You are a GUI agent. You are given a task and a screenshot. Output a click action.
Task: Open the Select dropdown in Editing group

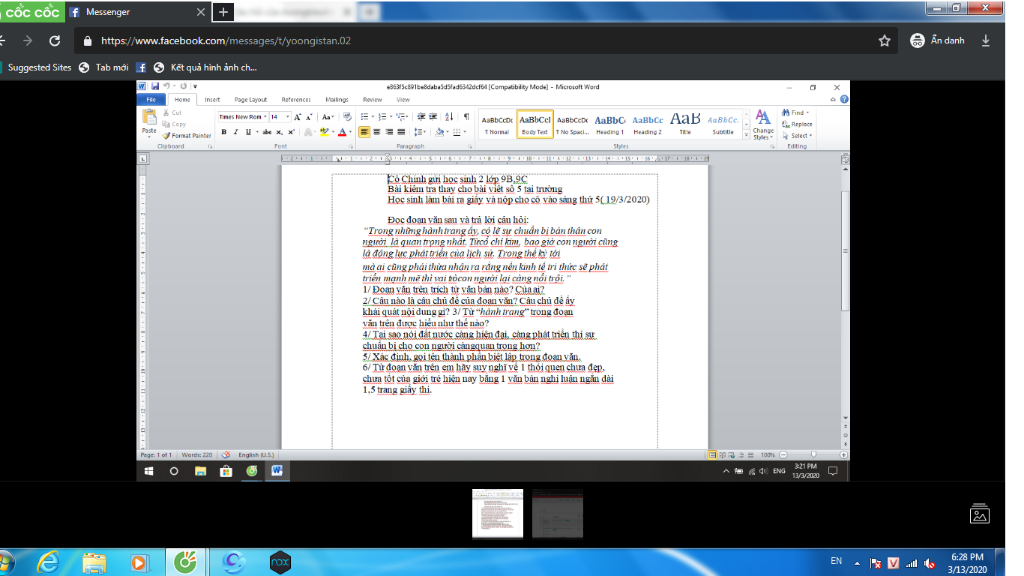pos(810,136)
